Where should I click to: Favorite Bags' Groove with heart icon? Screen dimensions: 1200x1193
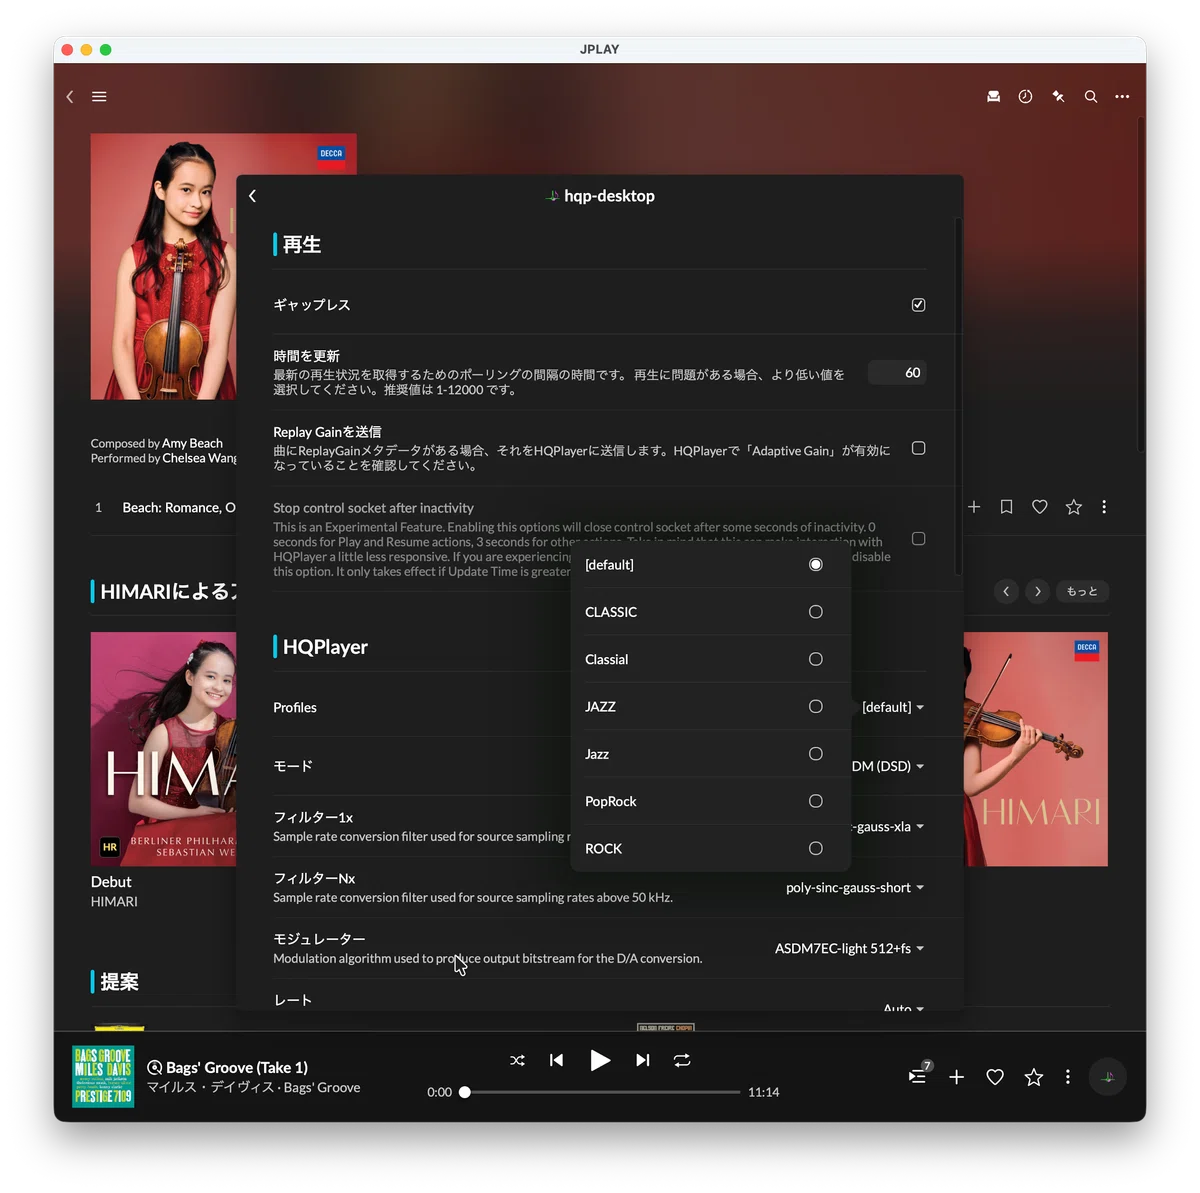[x=995, y=1077]
